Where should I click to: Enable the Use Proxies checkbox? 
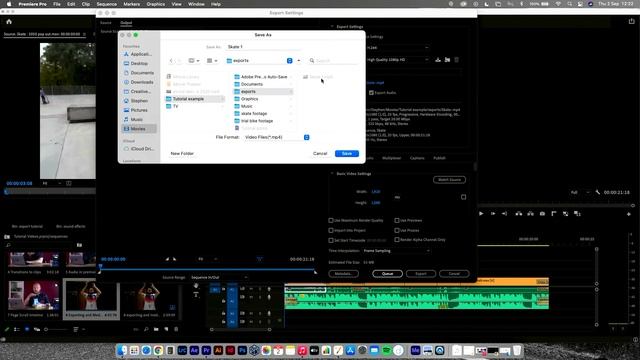397,231
